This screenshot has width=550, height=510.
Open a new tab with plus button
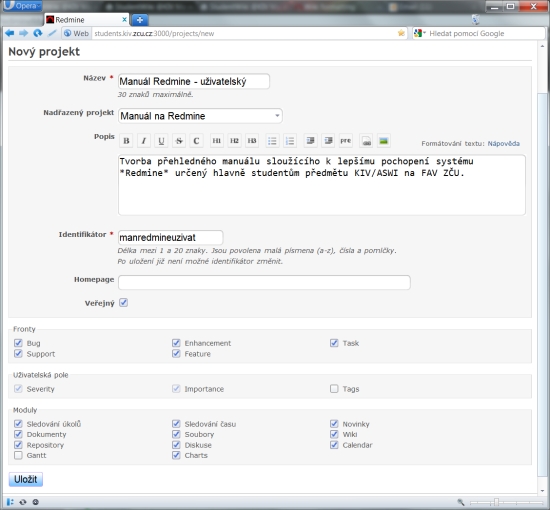140,20
